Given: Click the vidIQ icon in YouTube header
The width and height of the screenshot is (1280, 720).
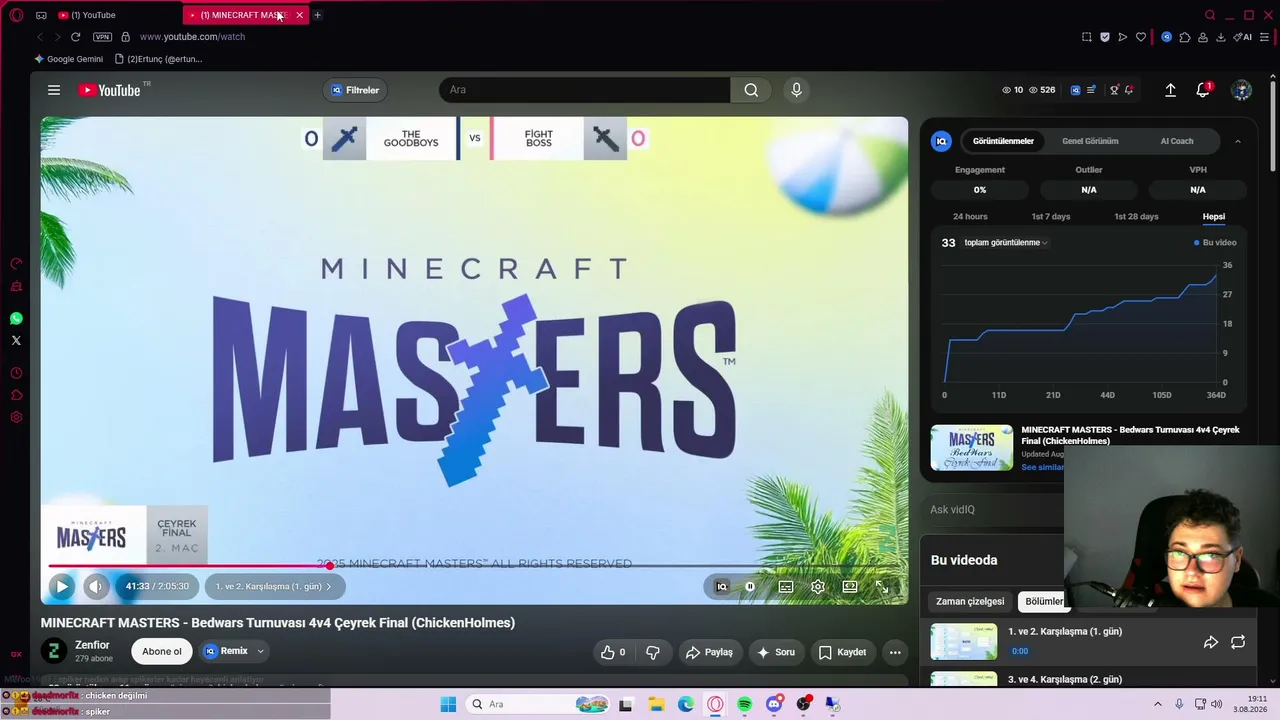Looking at the screenshot, I should [1076, 90].
